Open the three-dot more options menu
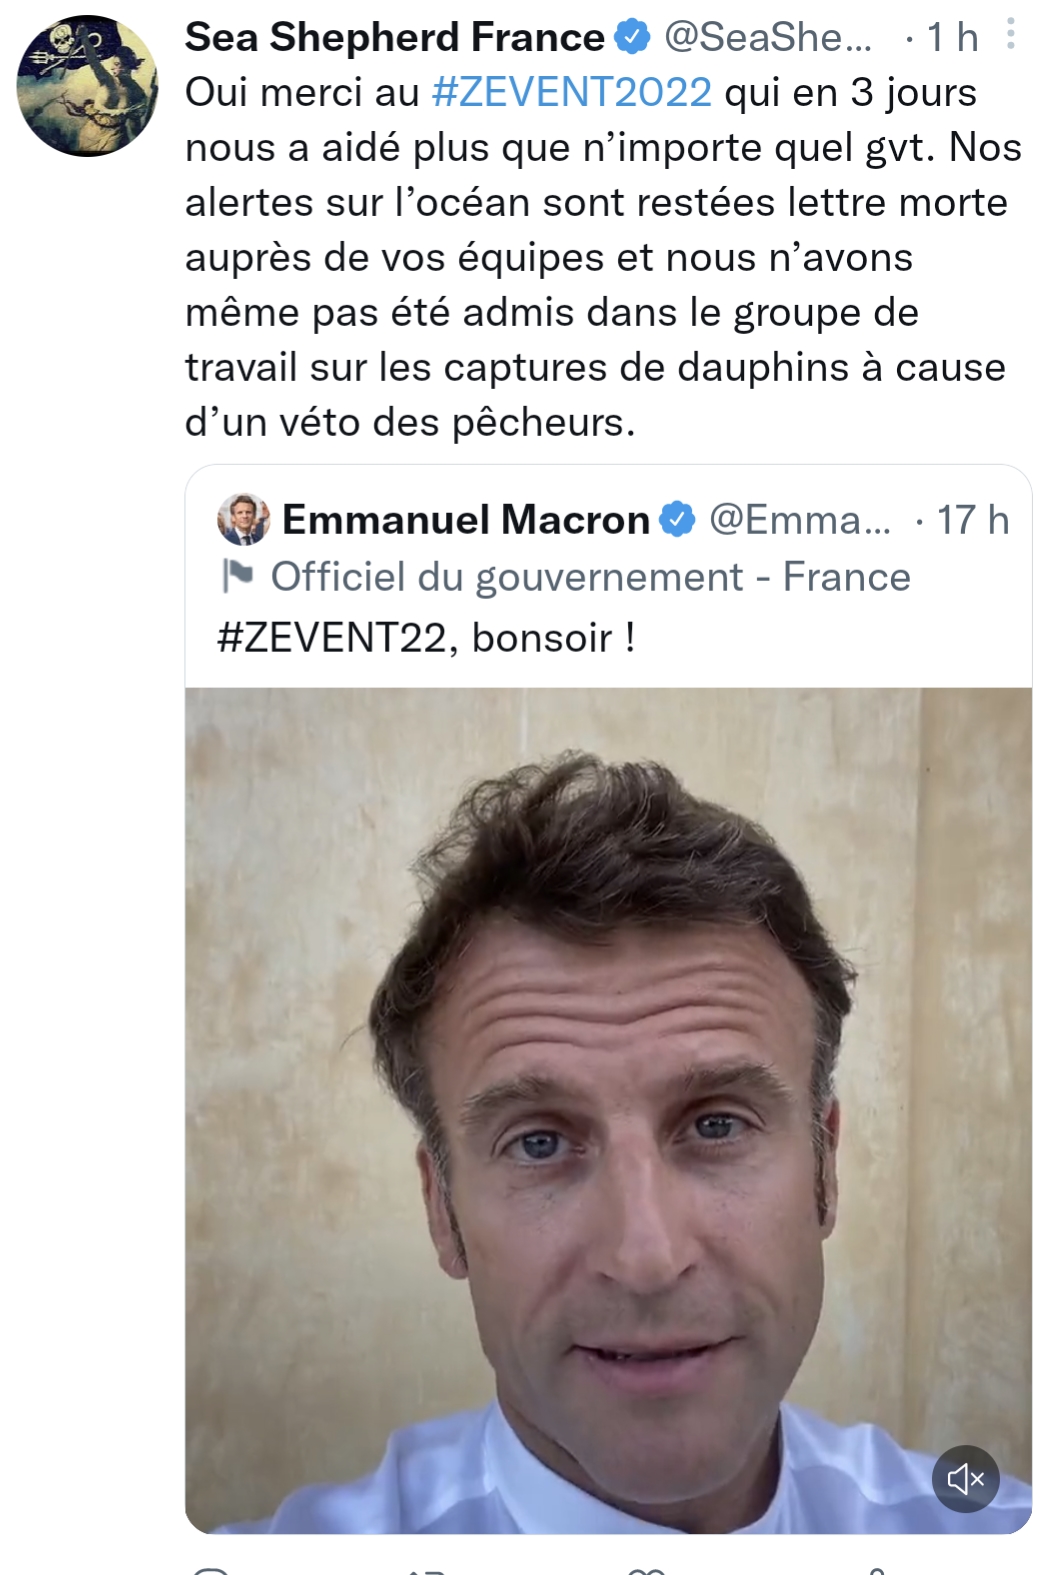This screenshot has height=1575, width=1064. click(1011, 35)
